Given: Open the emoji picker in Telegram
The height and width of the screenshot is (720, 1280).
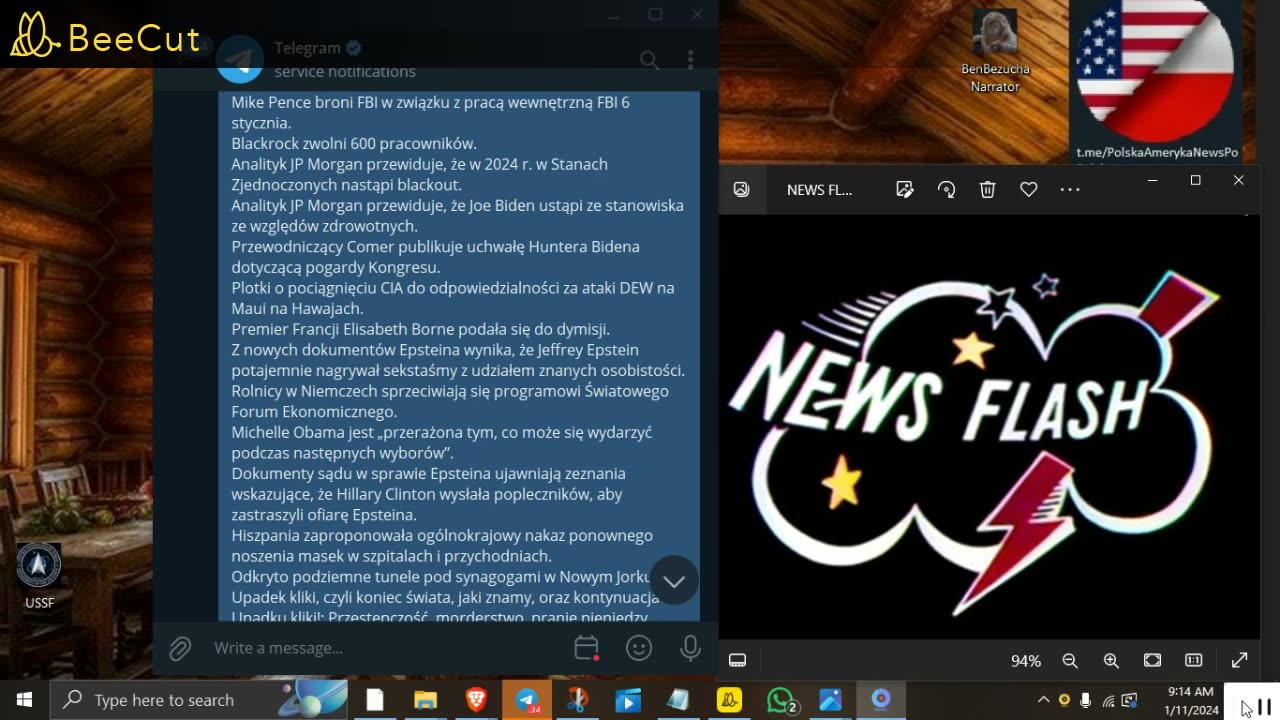Looking at the screenshot, I should [x=639, y=648].
